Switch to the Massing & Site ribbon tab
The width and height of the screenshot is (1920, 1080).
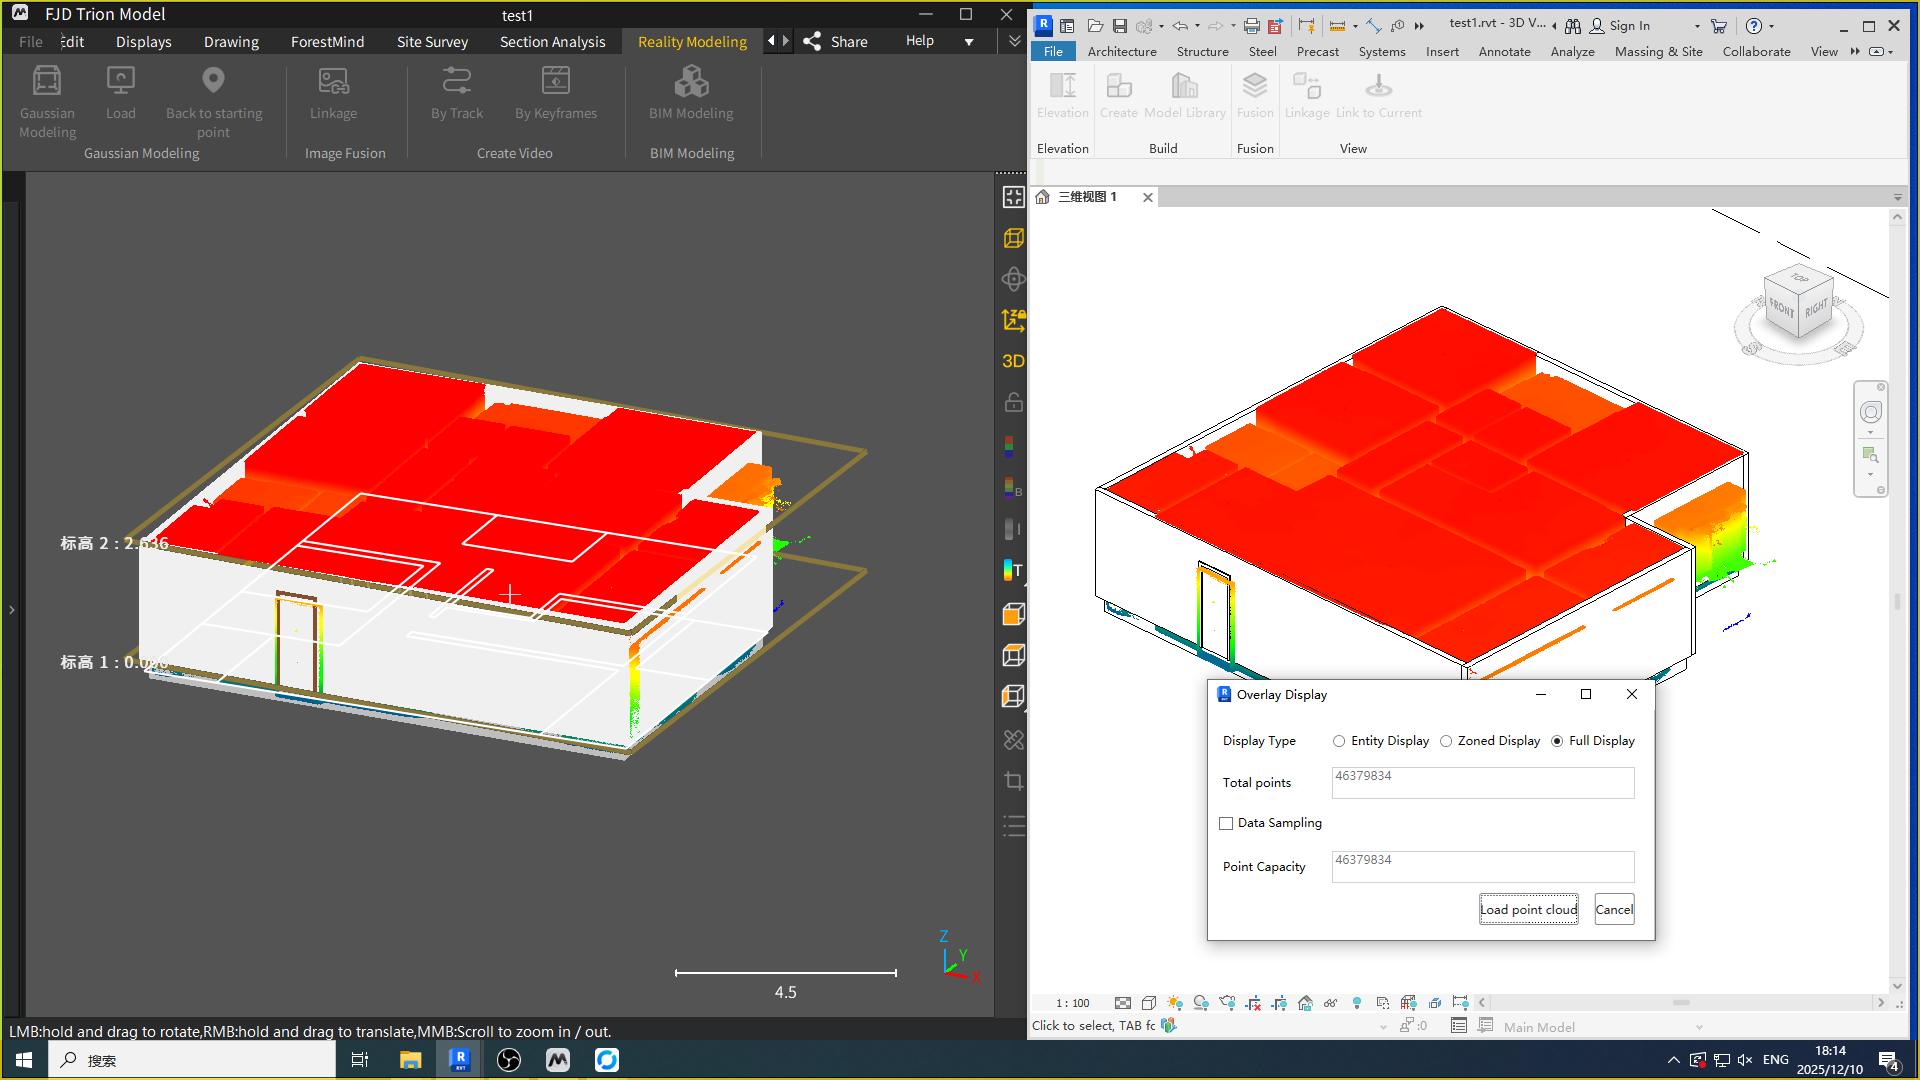pos(1658,51)
